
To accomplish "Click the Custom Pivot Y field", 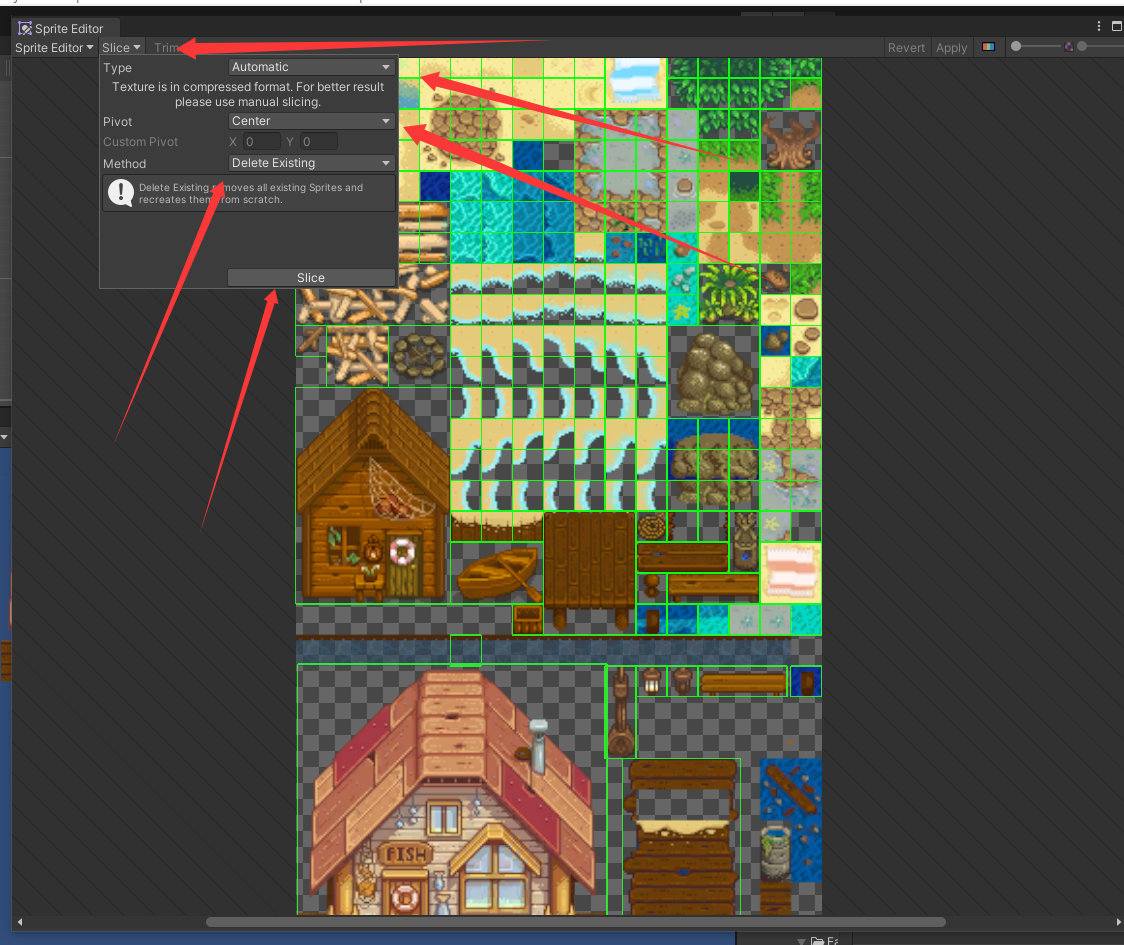I will coord(318,141).
